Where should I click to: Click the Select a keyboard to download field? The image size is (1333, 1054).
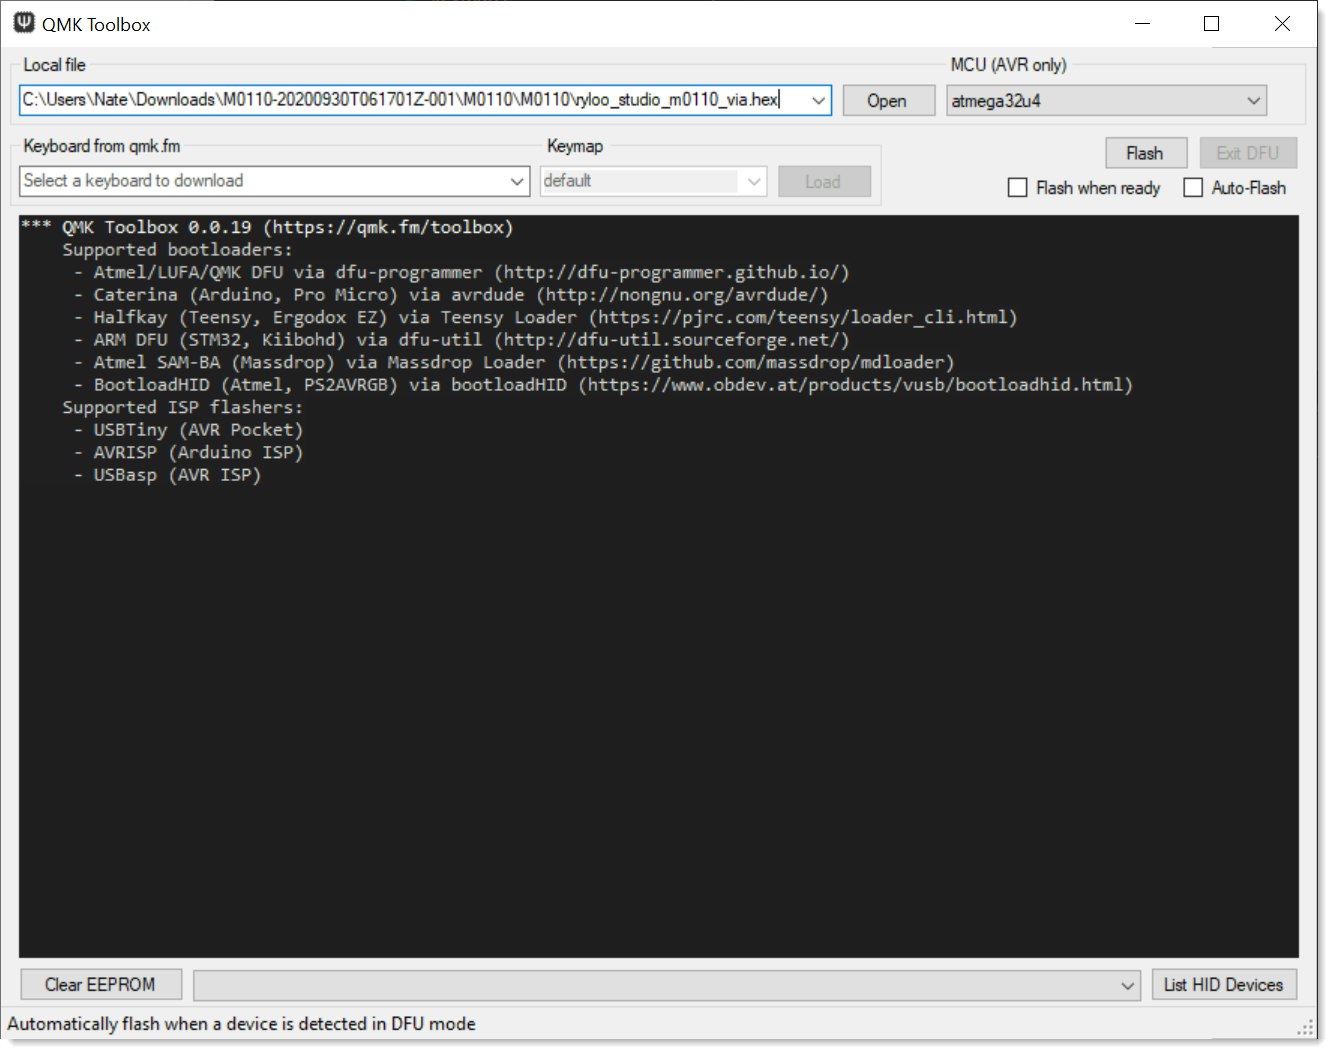tap(260, 181)
